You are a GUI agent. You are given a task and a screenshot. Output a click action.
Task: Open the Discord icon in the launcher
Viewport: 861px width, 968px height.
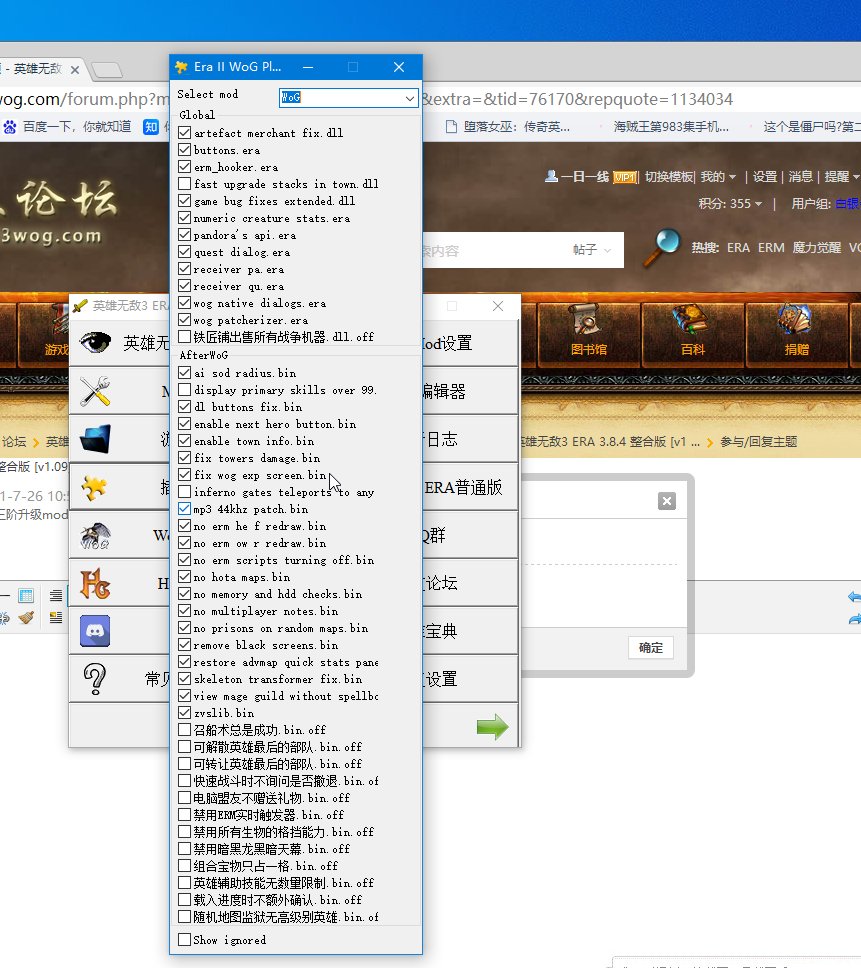[x=95, y=631]
